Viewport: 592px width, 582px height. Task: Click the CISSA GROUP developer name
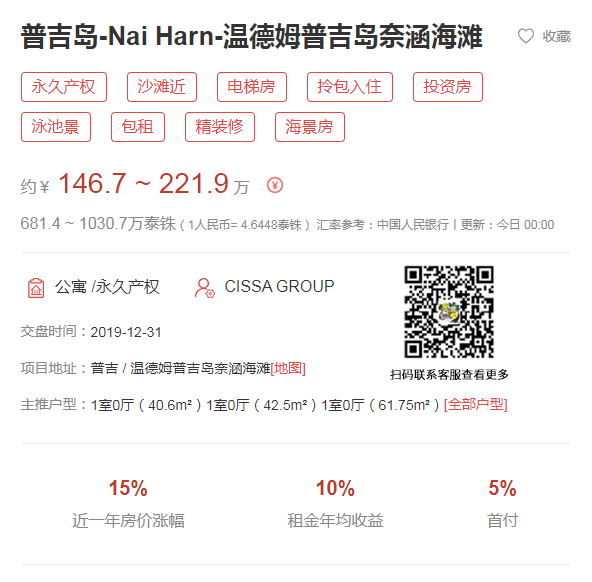coord(279,286)
